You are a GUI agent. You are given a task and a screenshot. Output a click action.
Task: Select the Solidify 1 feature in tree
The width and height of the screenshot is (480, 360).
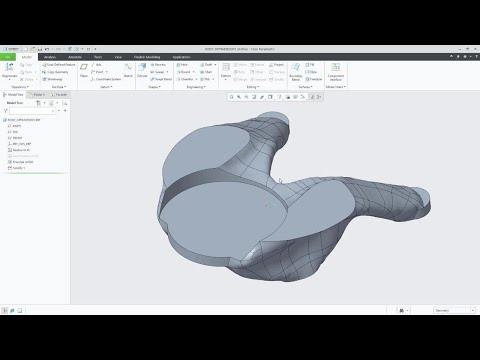(16, 168)
